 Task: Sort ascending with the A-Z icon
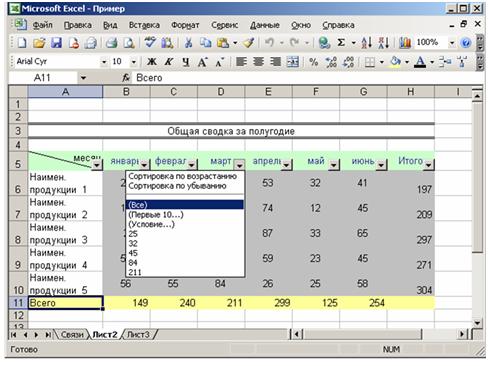[x=366, y=43]
